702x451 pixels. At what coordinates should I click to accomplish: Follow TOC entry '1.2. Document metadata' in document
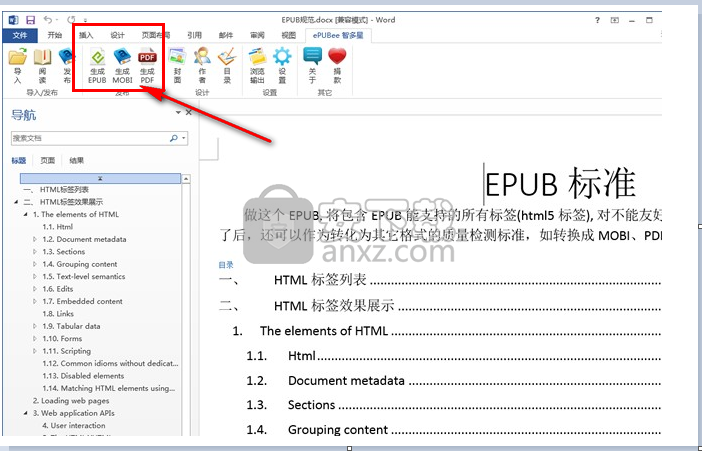(346, 381)
